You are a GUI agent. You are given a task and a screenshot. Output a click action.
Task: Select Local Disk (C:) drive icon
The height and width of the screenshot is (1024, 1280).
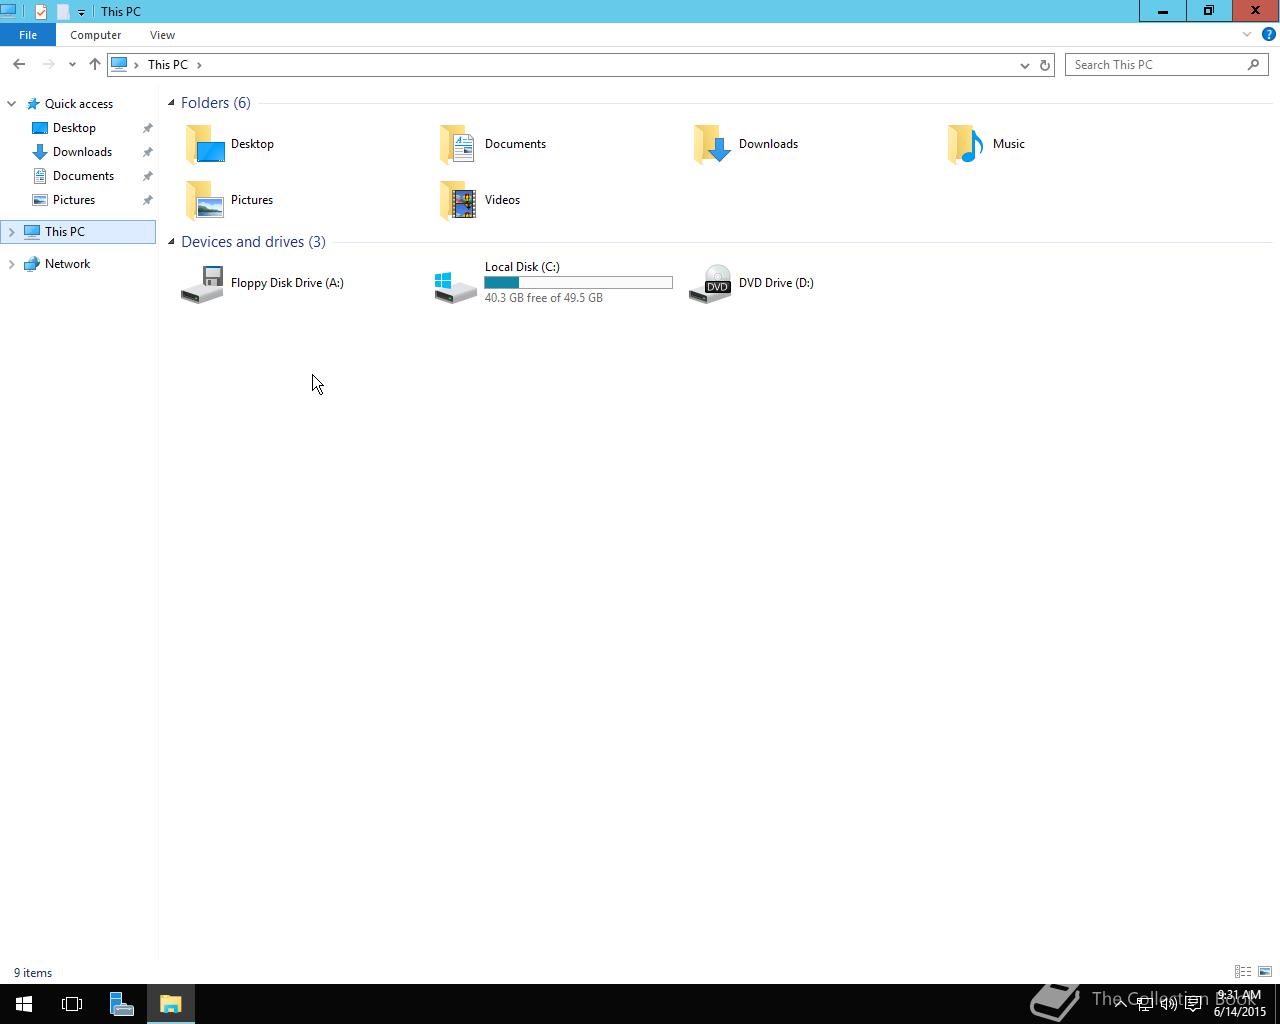456,285
